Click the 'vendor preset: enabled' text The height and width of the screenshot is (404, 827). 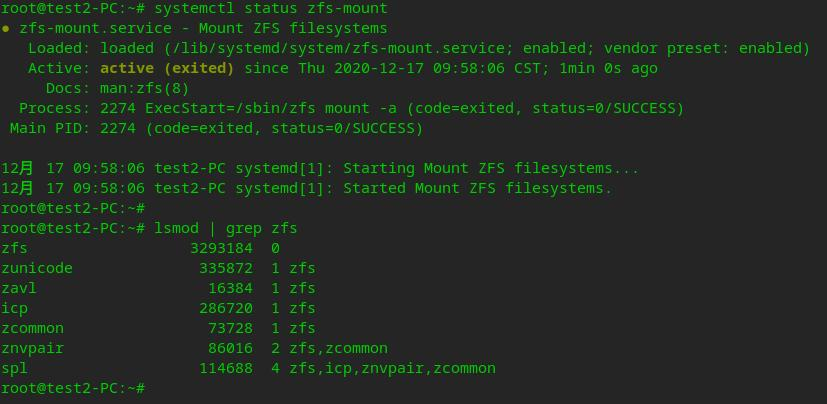coord(707,49)
